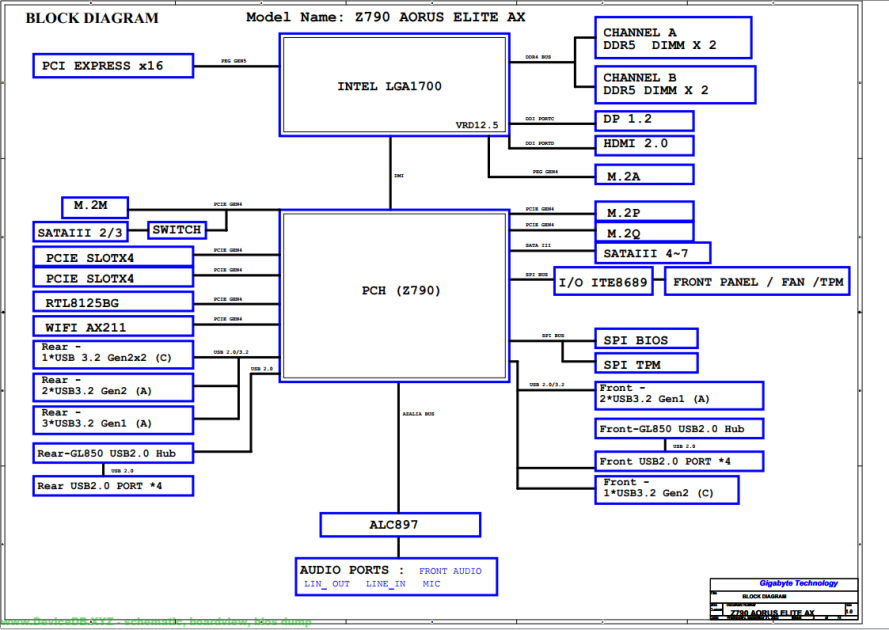Click the SPI TPM block

(646, 363)
